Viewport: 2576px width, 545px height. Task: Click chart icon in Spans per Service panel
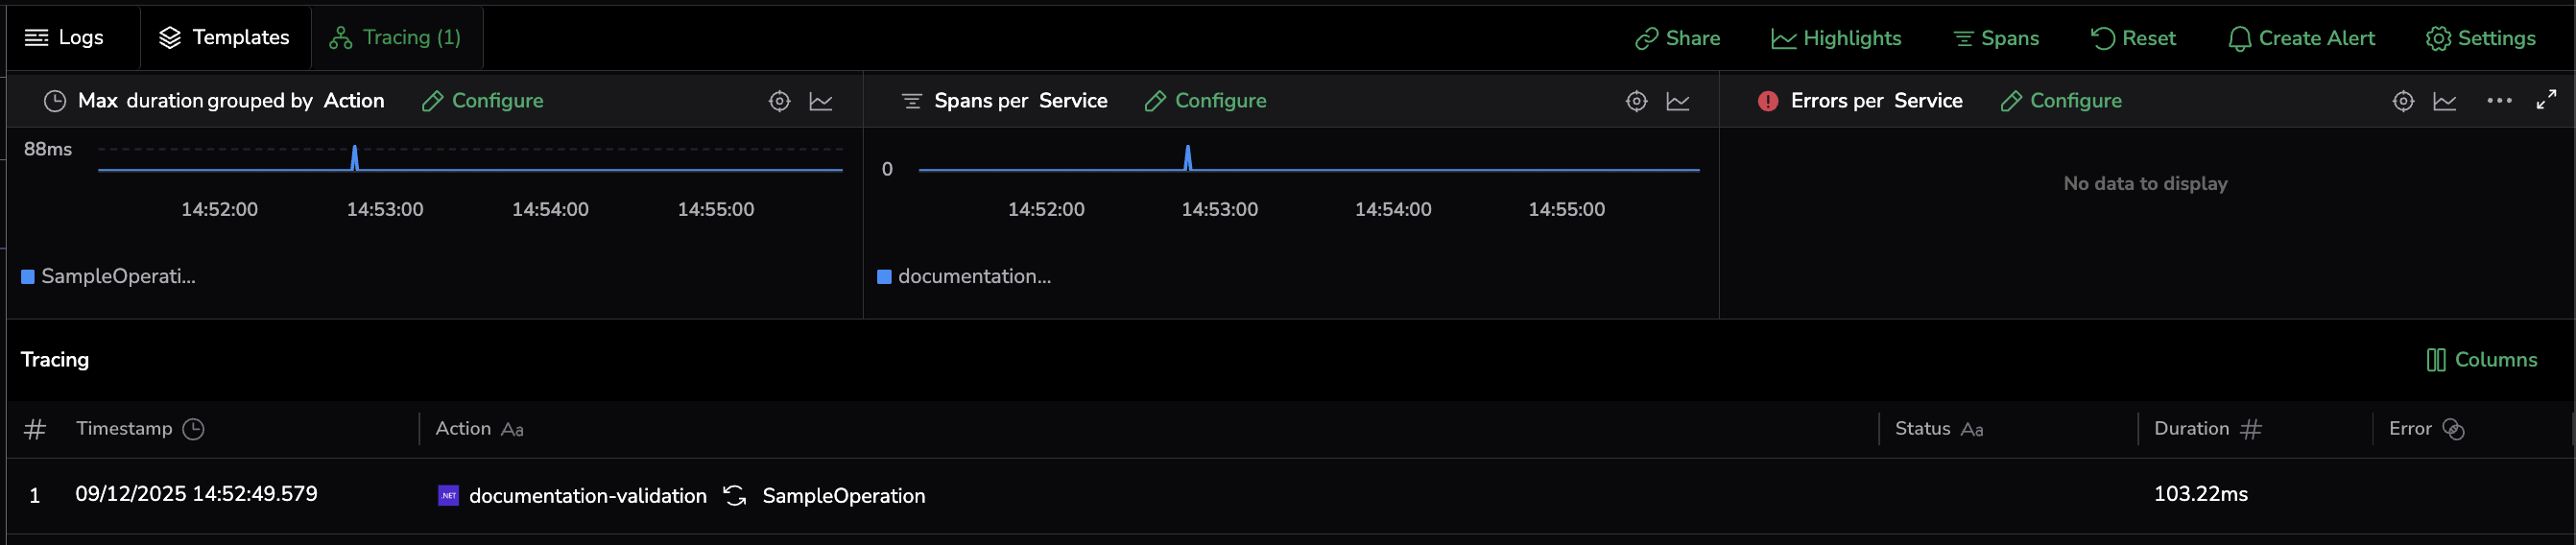pyautogui.click(x=1677, y=101)
